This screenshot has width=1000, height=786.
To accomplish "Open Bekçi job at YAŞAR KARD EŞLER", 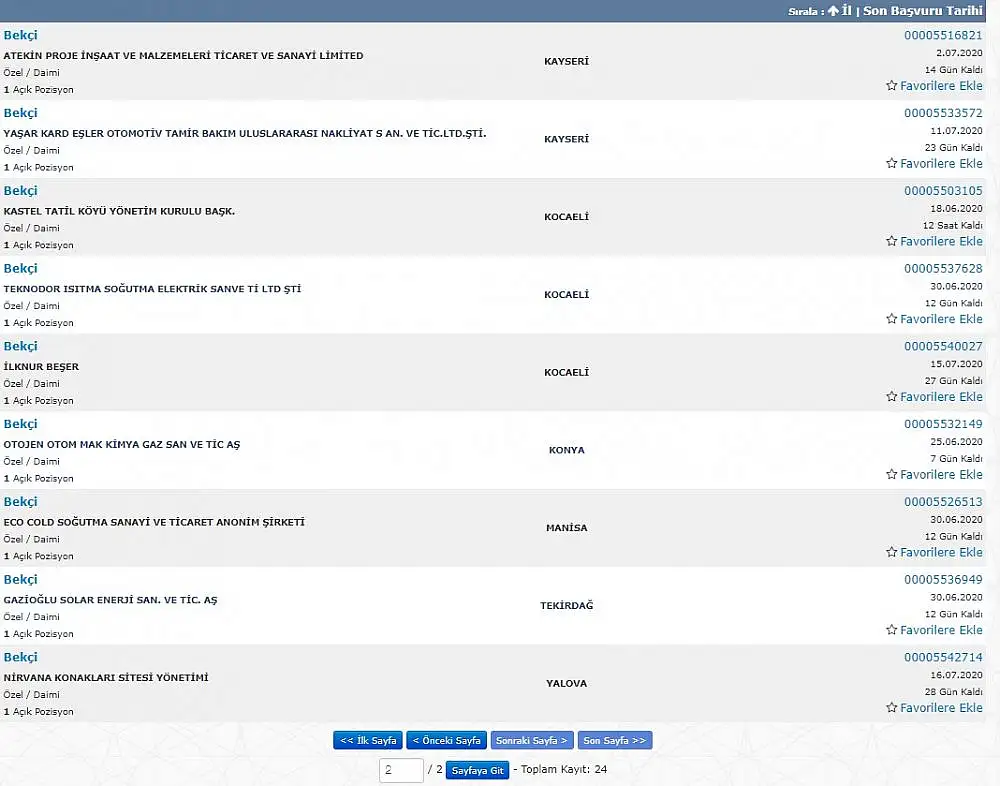I will pyautogui.click(x=20, y=113).
